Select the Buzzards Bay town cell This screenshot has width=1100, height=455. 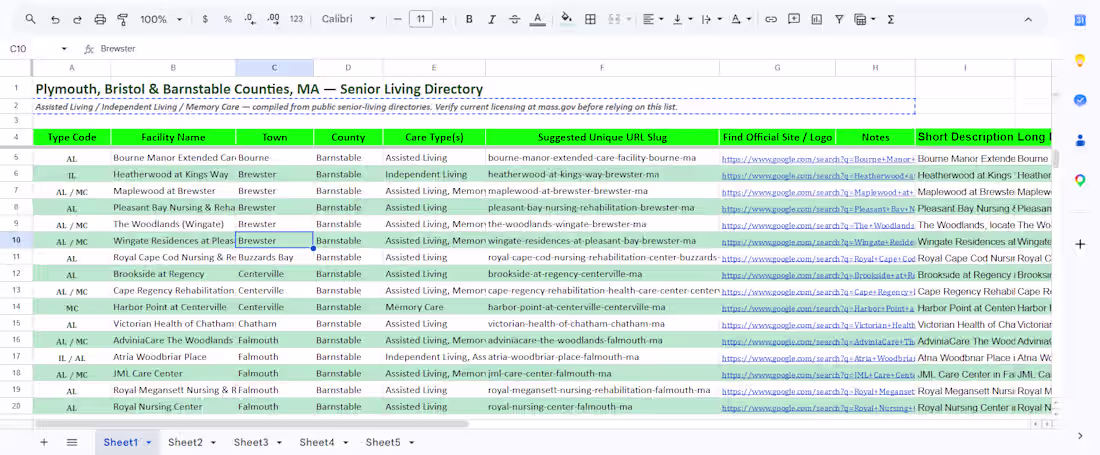coord(274,257)
